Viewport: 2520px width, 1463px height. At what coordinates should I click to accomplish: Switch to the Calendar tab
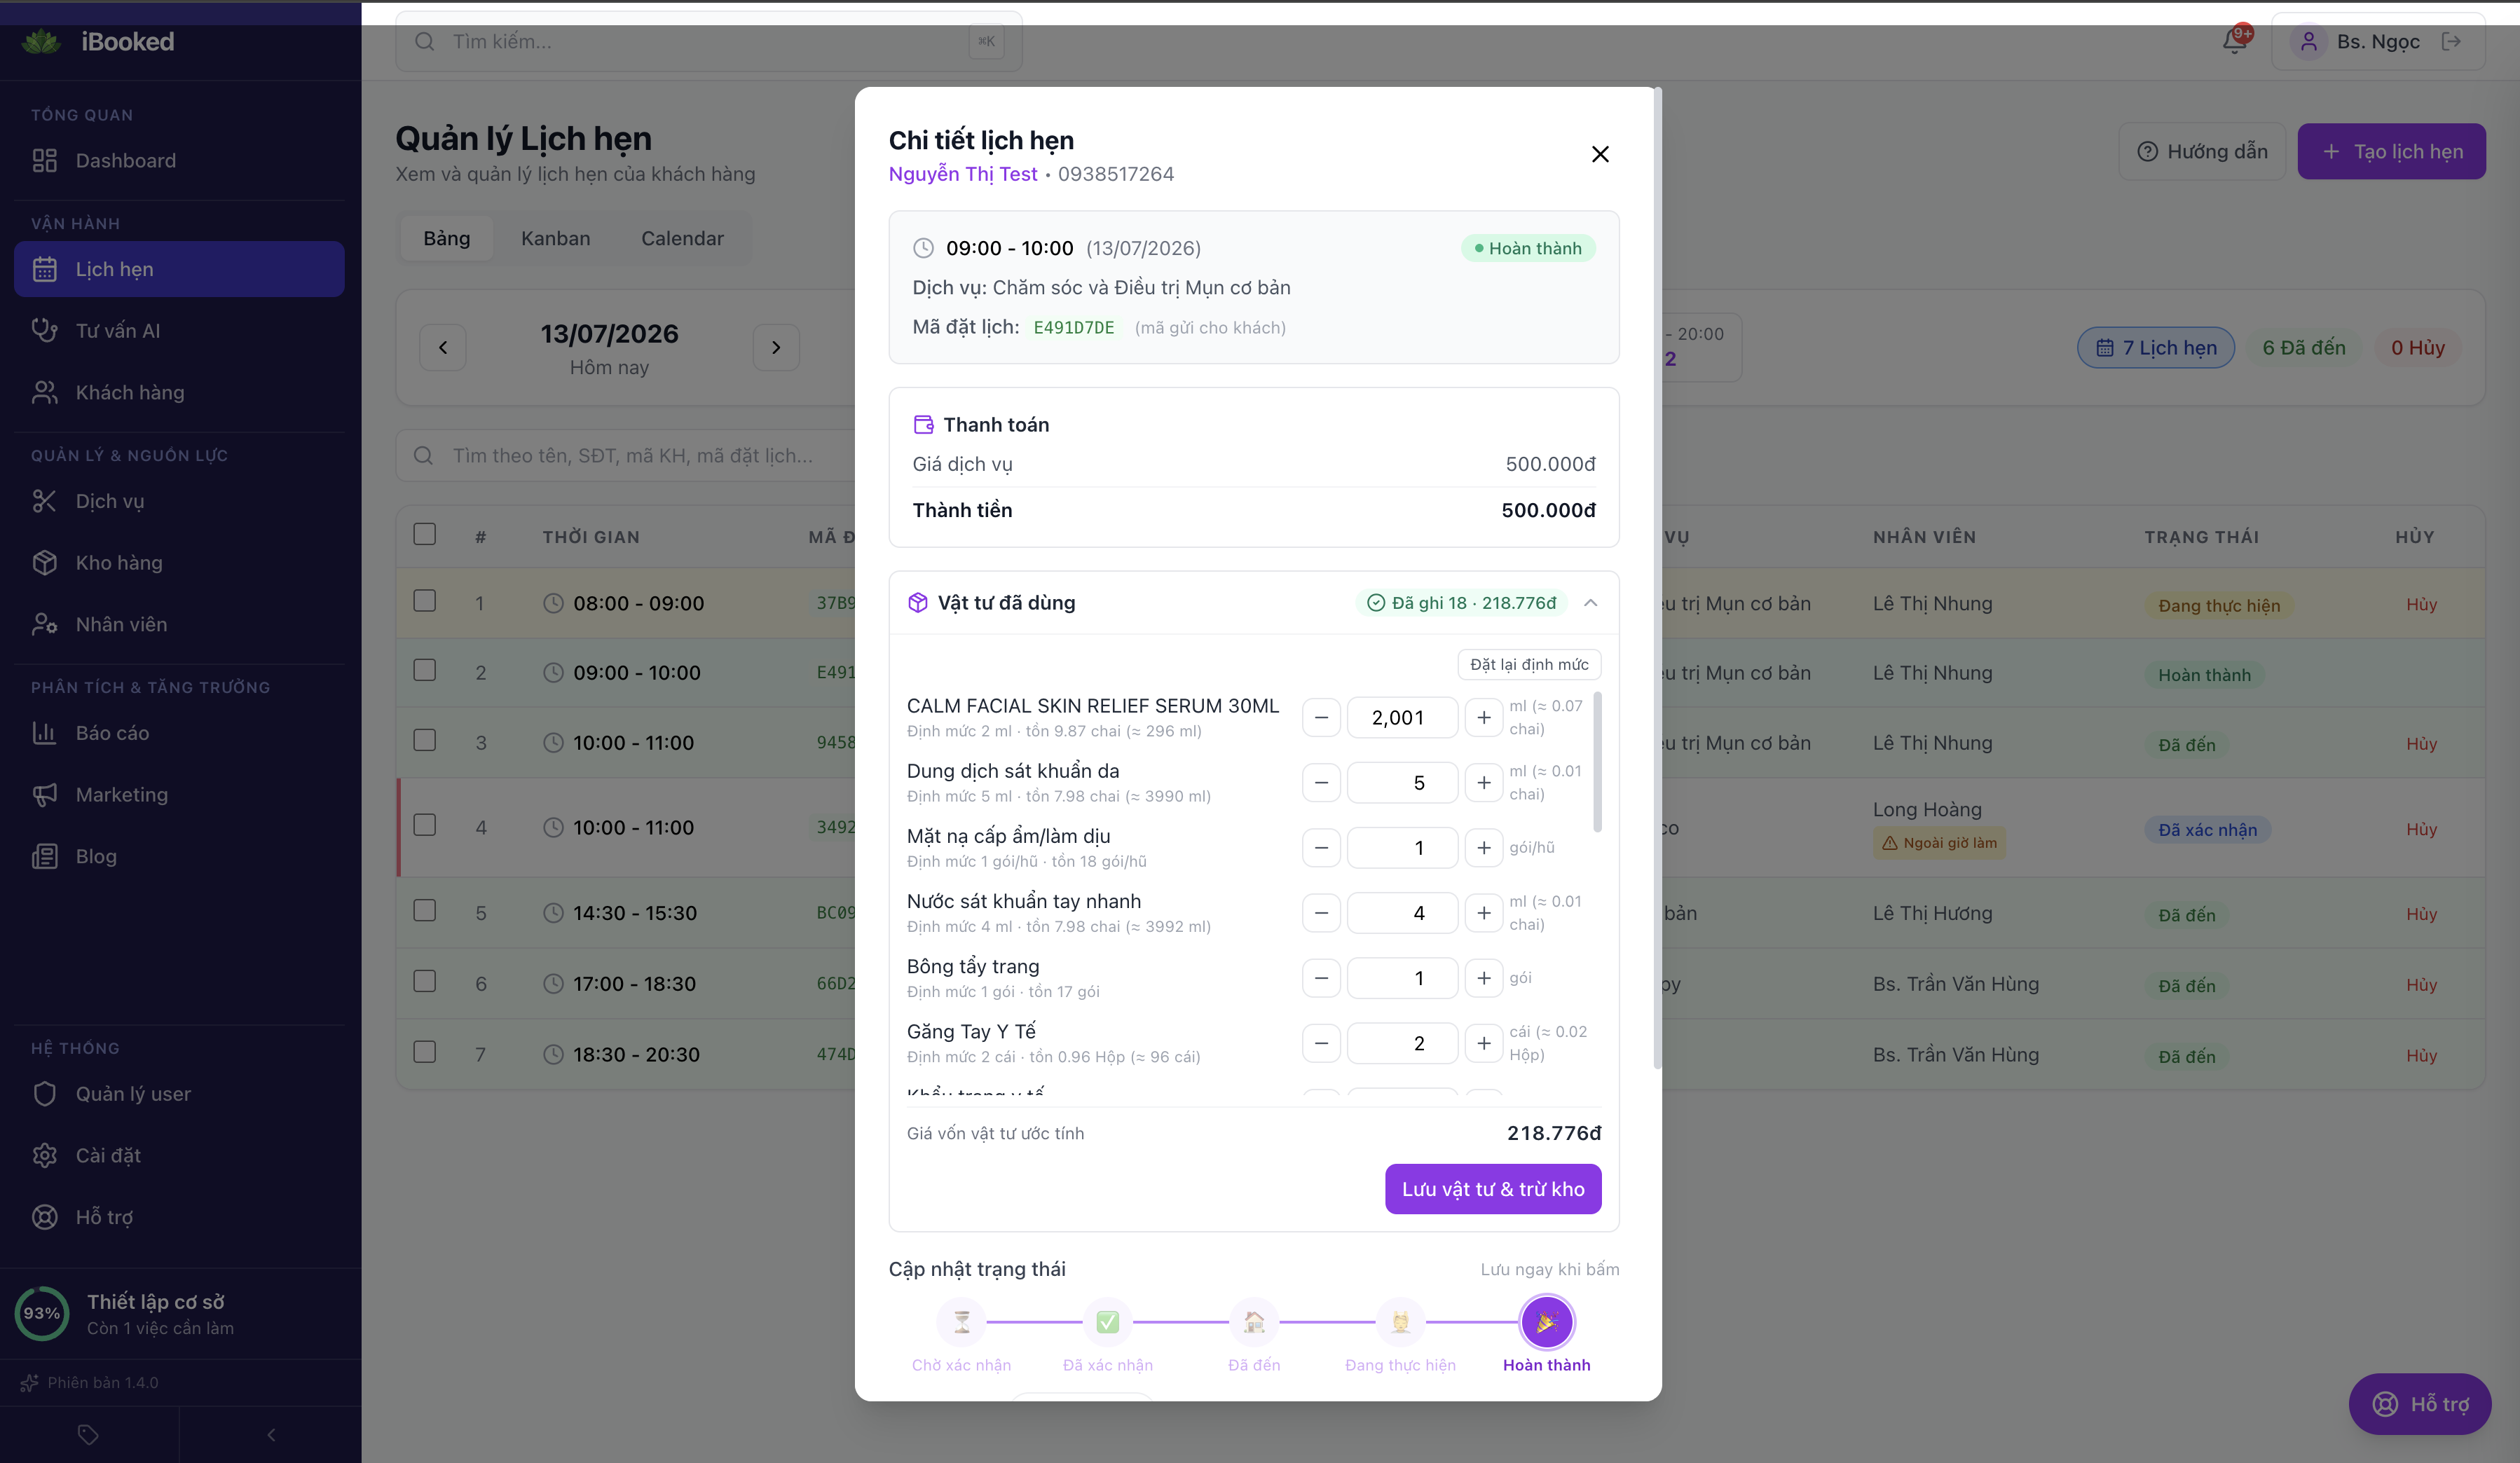coord(682,239)
